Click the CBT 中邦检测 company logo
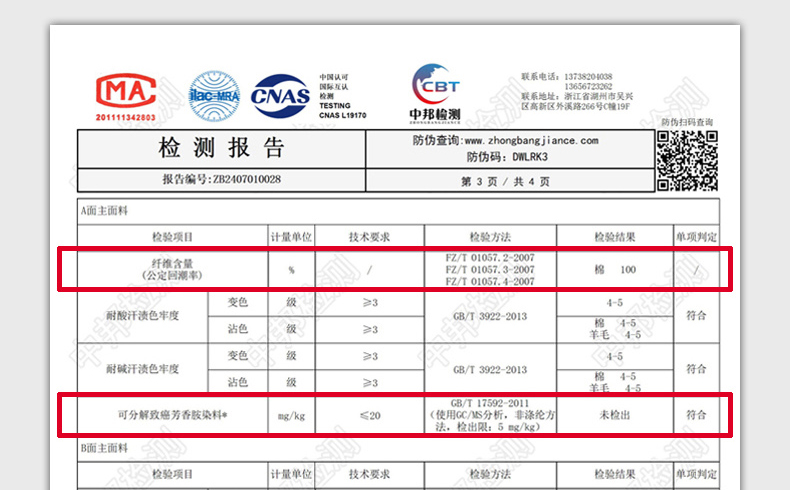This screenshot has height=490, width=790. coord(436,94)
